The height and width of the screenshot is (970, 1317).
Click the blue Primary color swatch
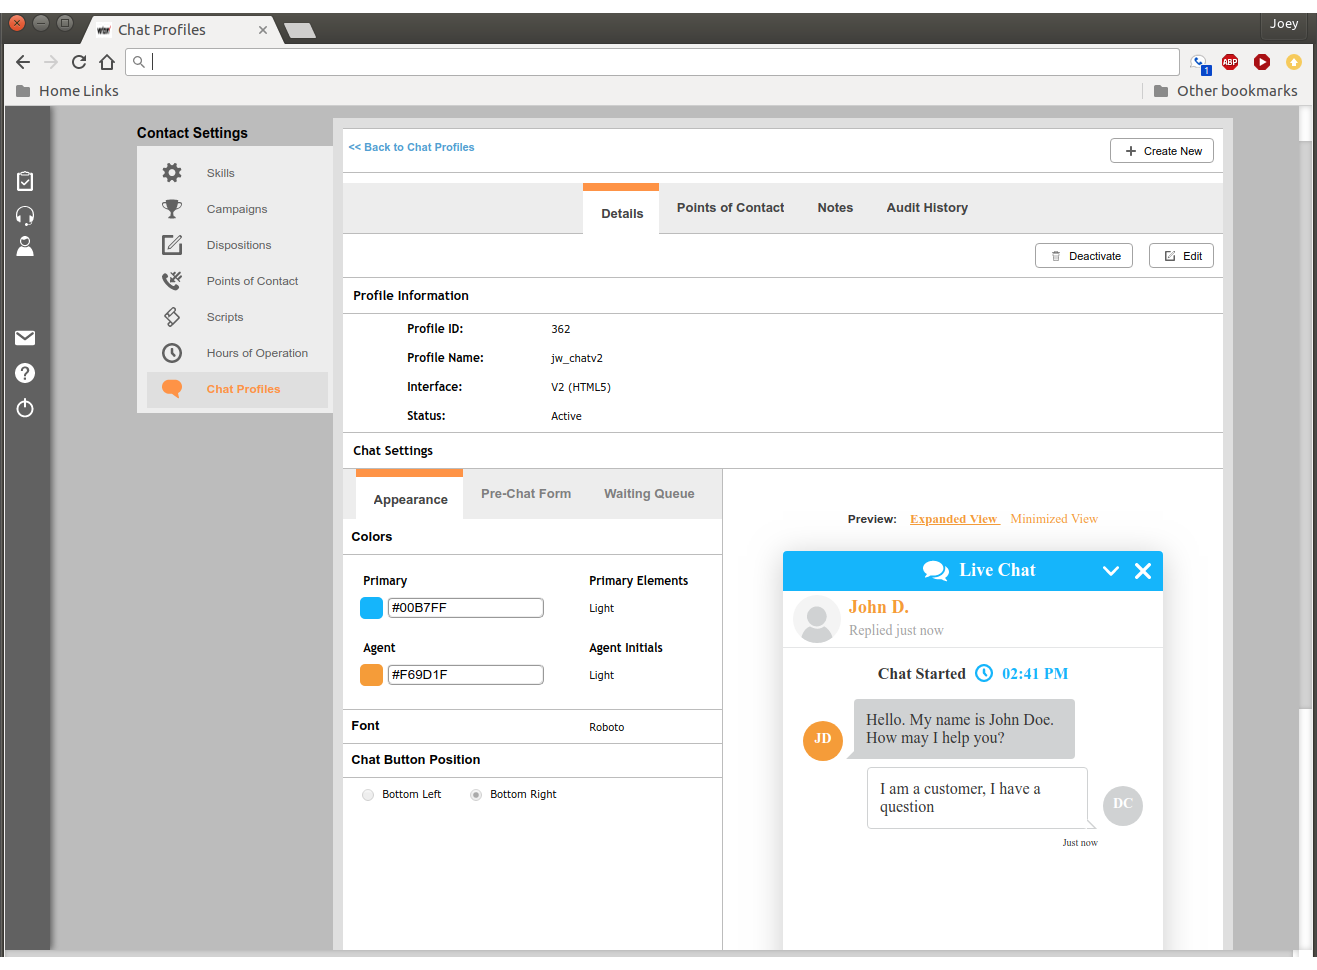tap(370, 607)
